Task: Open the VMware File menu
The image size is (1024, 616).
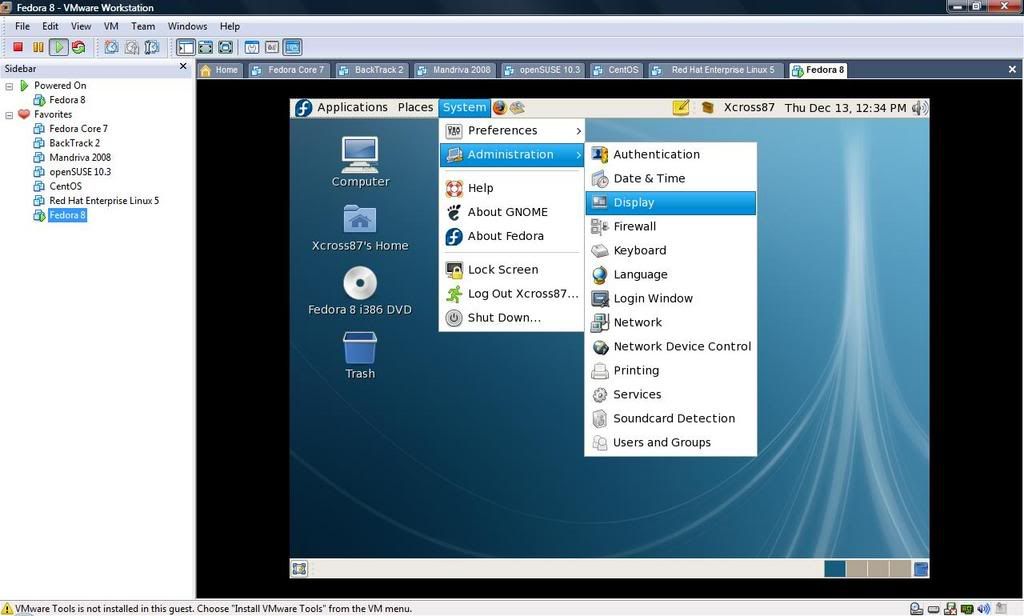Action: (22, 26)
